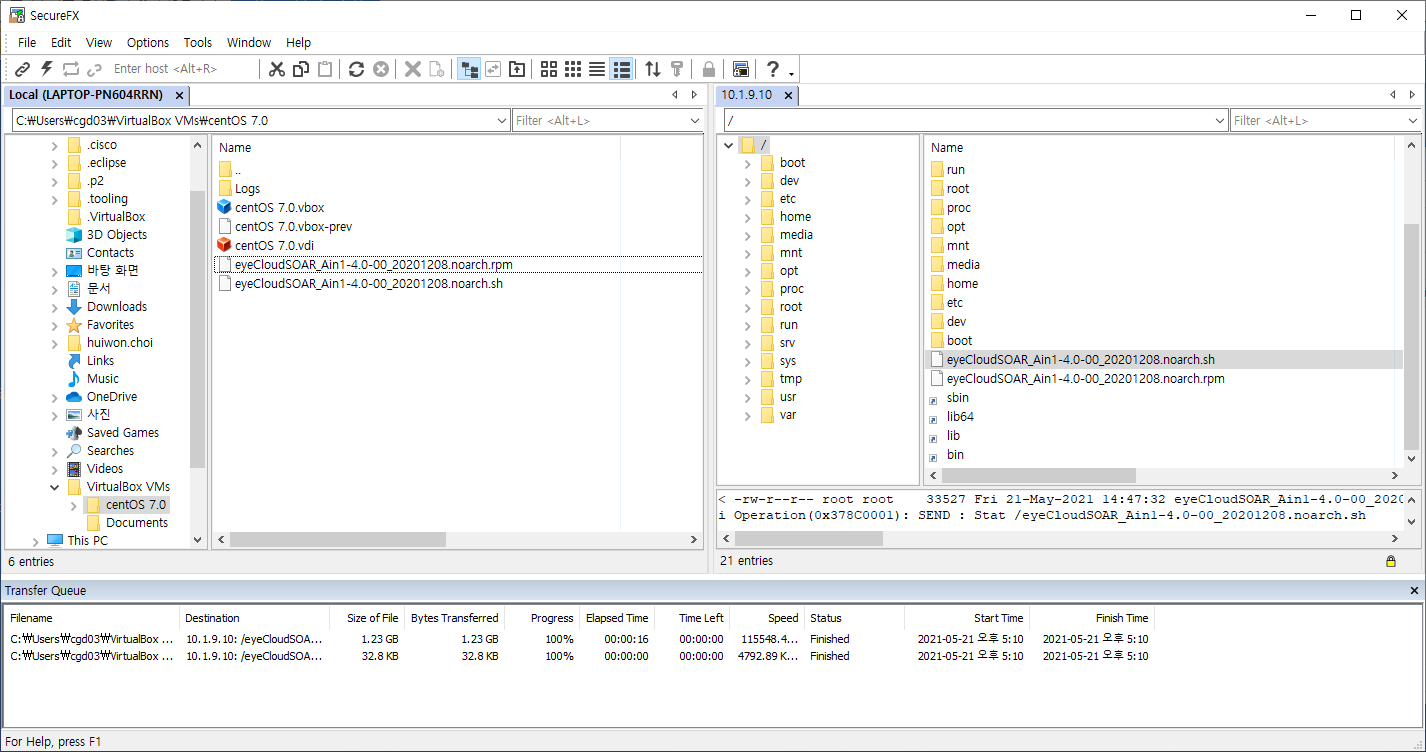This screenshot has height=752, width=1426.
Task: Open the remote path dropdown
Action: (x=1219, y=120)
